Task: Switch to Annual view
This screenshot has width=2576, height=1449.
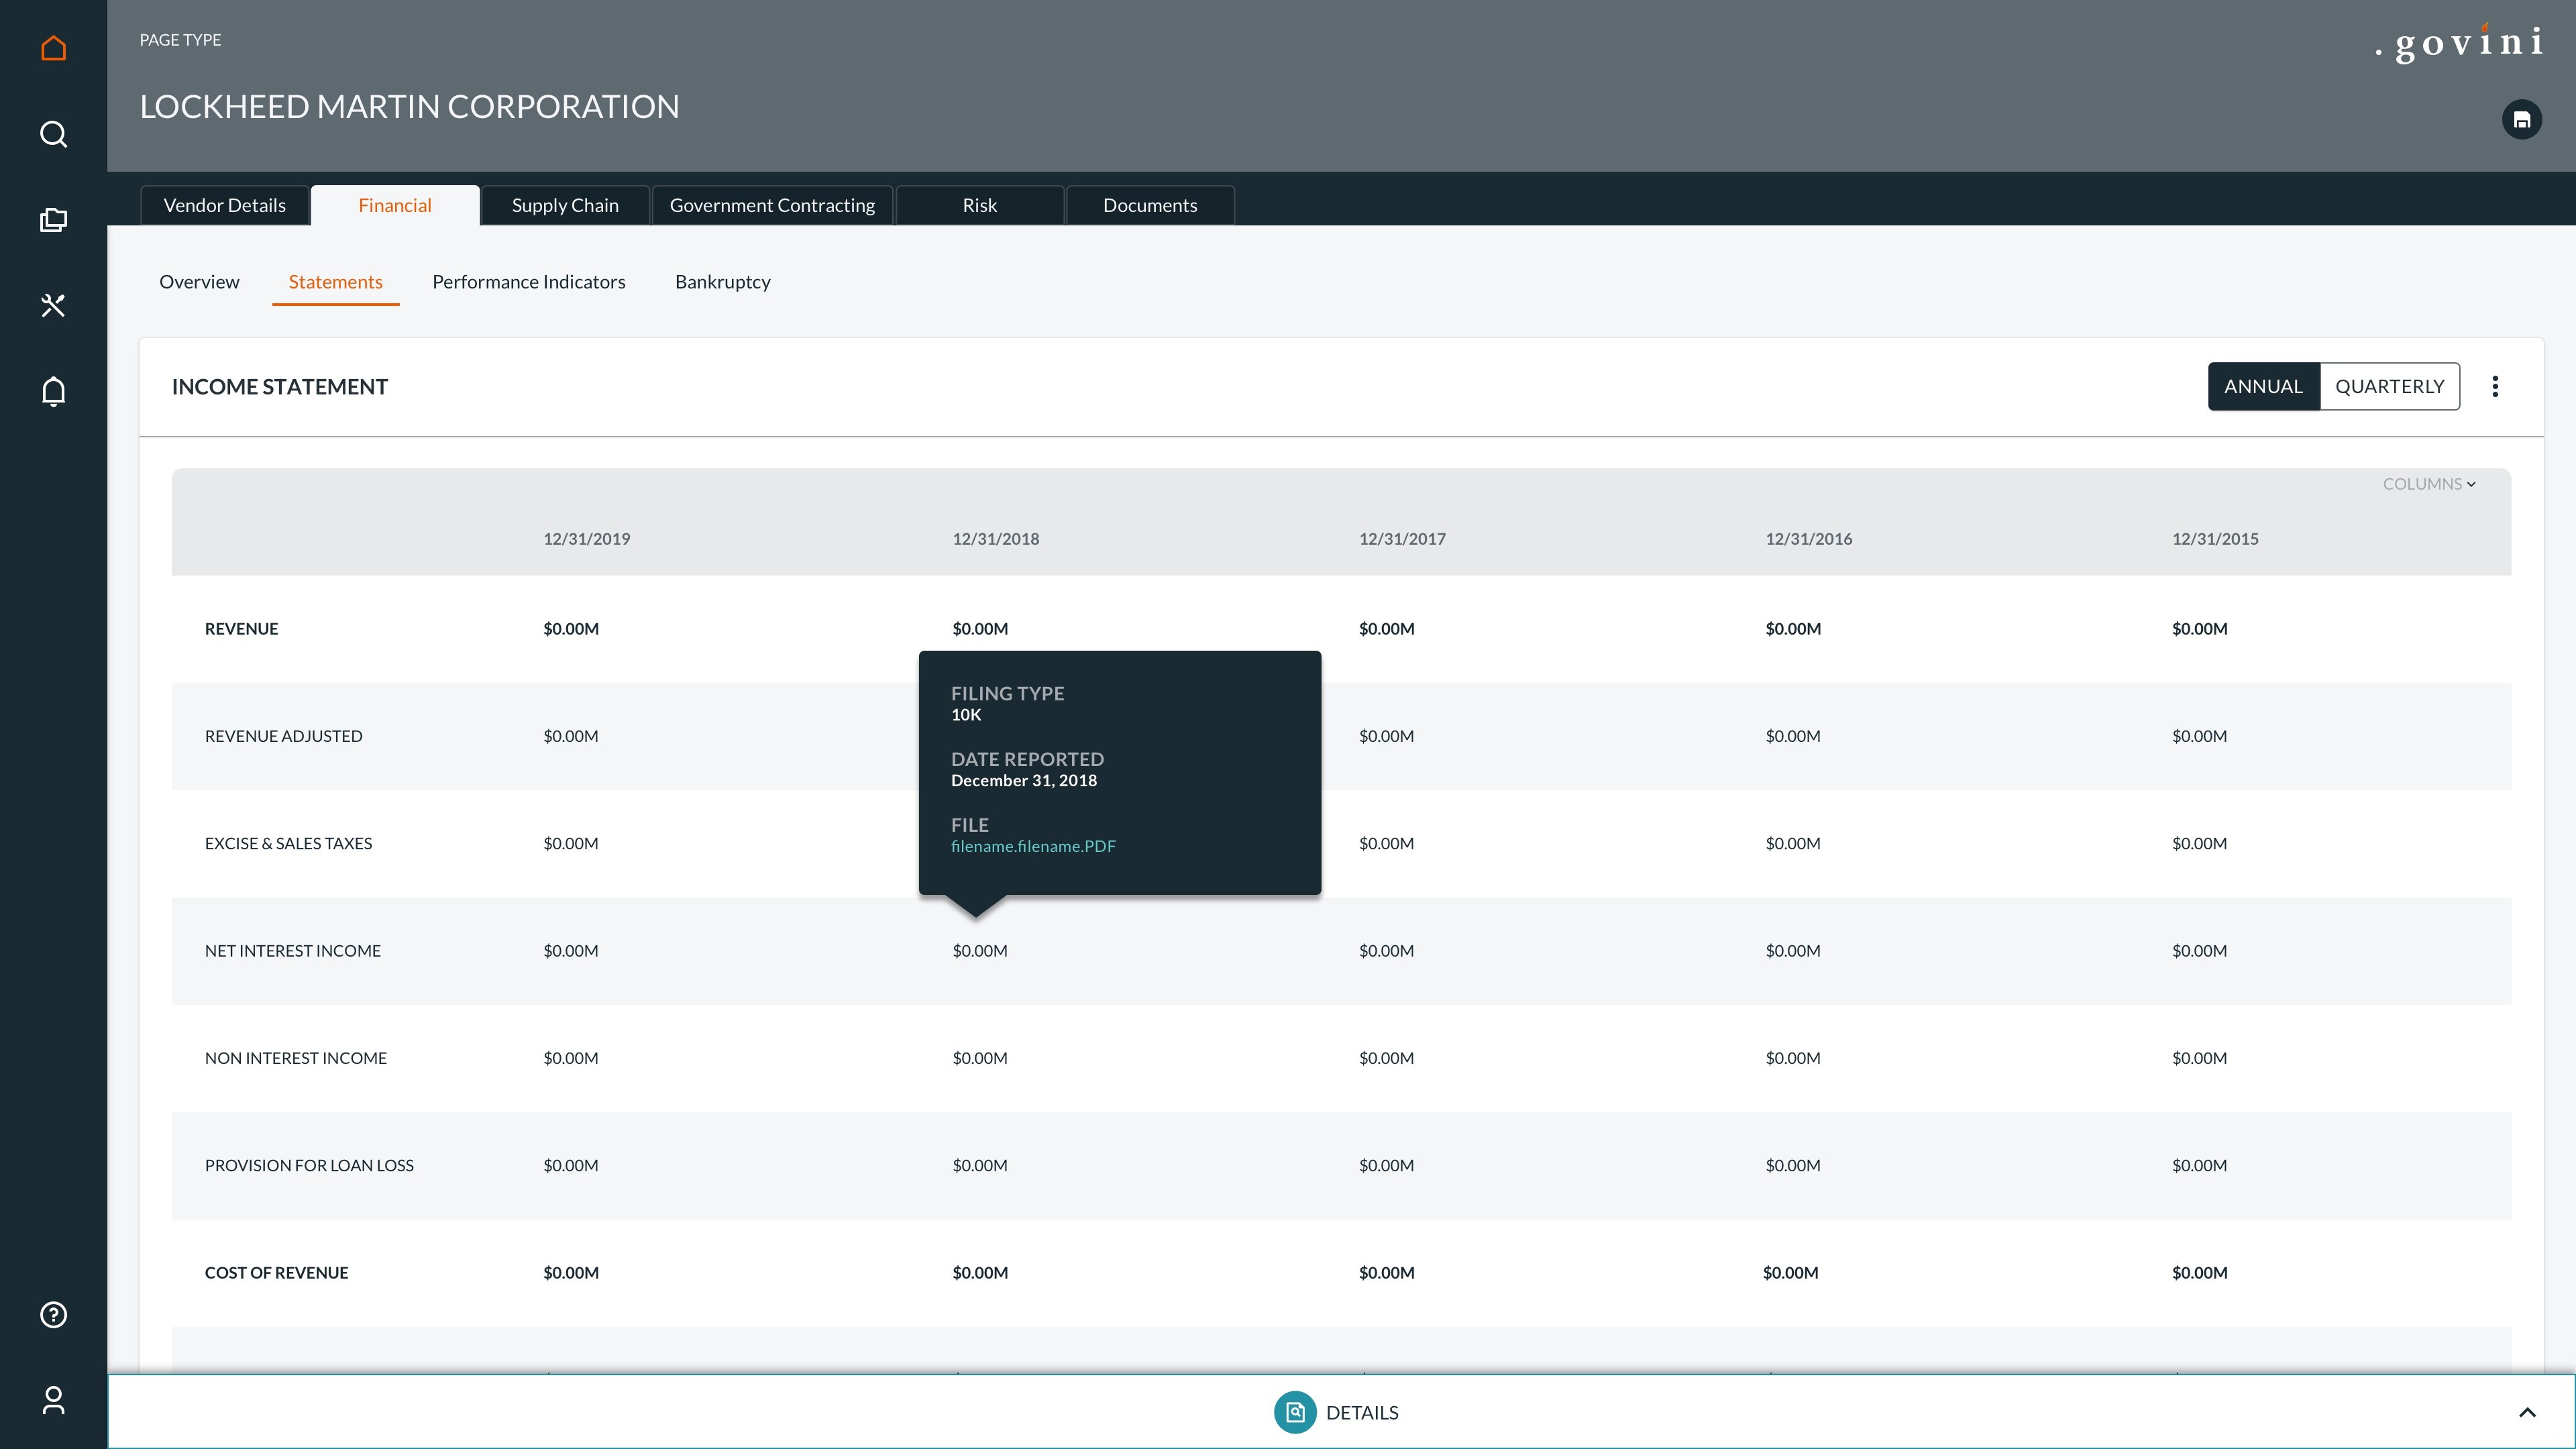Action: (x=2263, y=386)
